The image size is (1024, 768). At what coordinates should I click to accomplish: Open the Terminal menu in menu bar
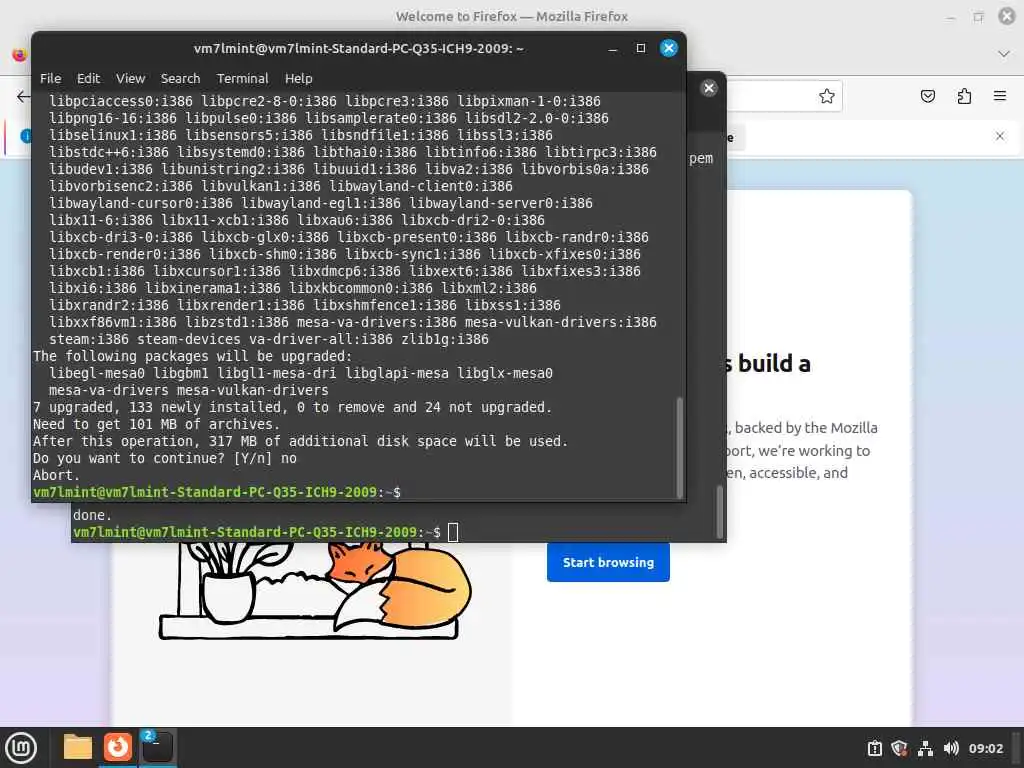(x=242, y=78)
